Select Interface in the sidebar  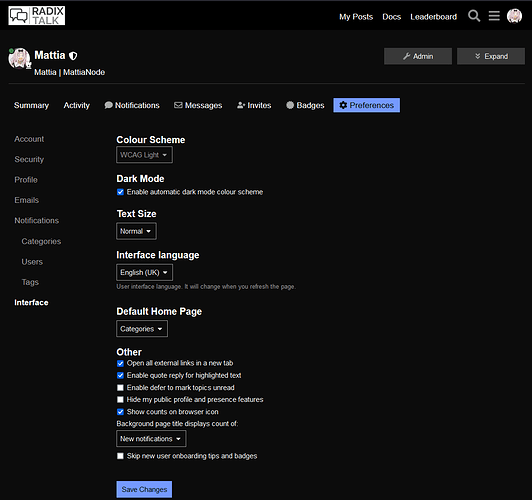pyautogui.click(x=31, y=303)
